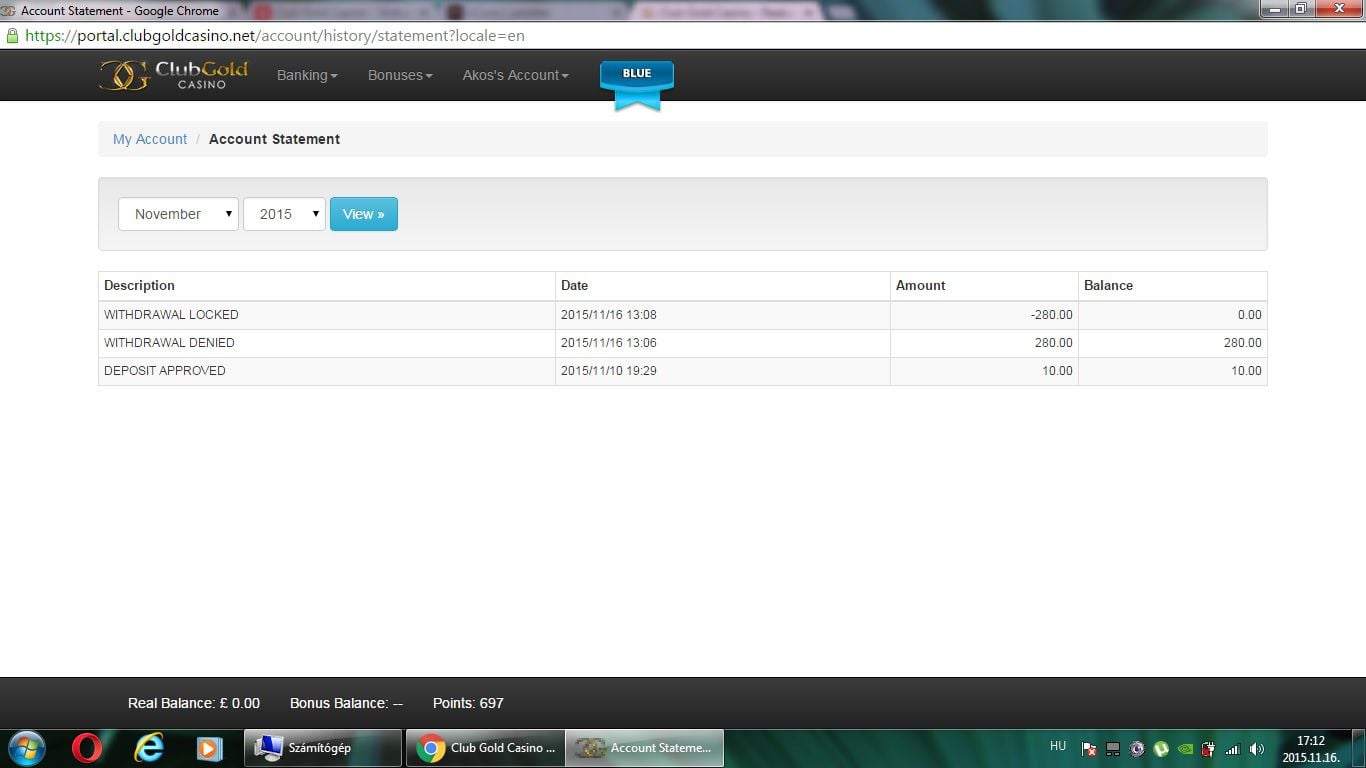The image size is (1366, 768).
Task: Click the 10.00 balance in DEPOSIT APPROVED row
Action: (1246, 370)
